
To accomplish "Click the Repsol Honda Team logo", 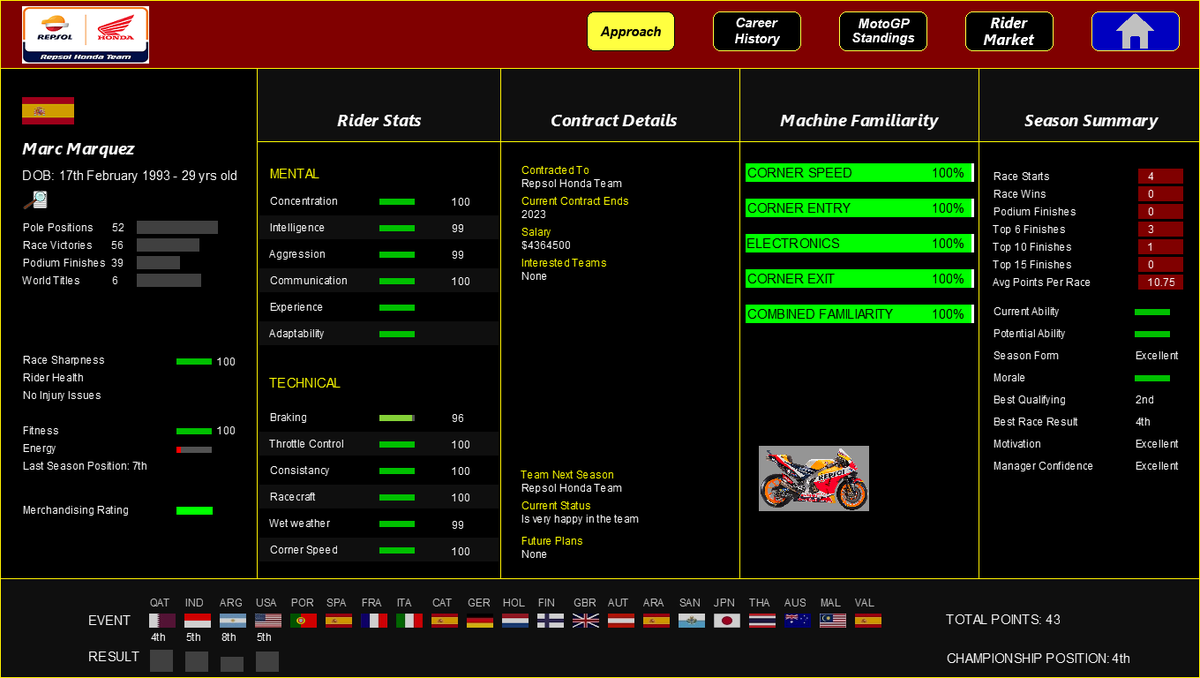I will point(86,34).
